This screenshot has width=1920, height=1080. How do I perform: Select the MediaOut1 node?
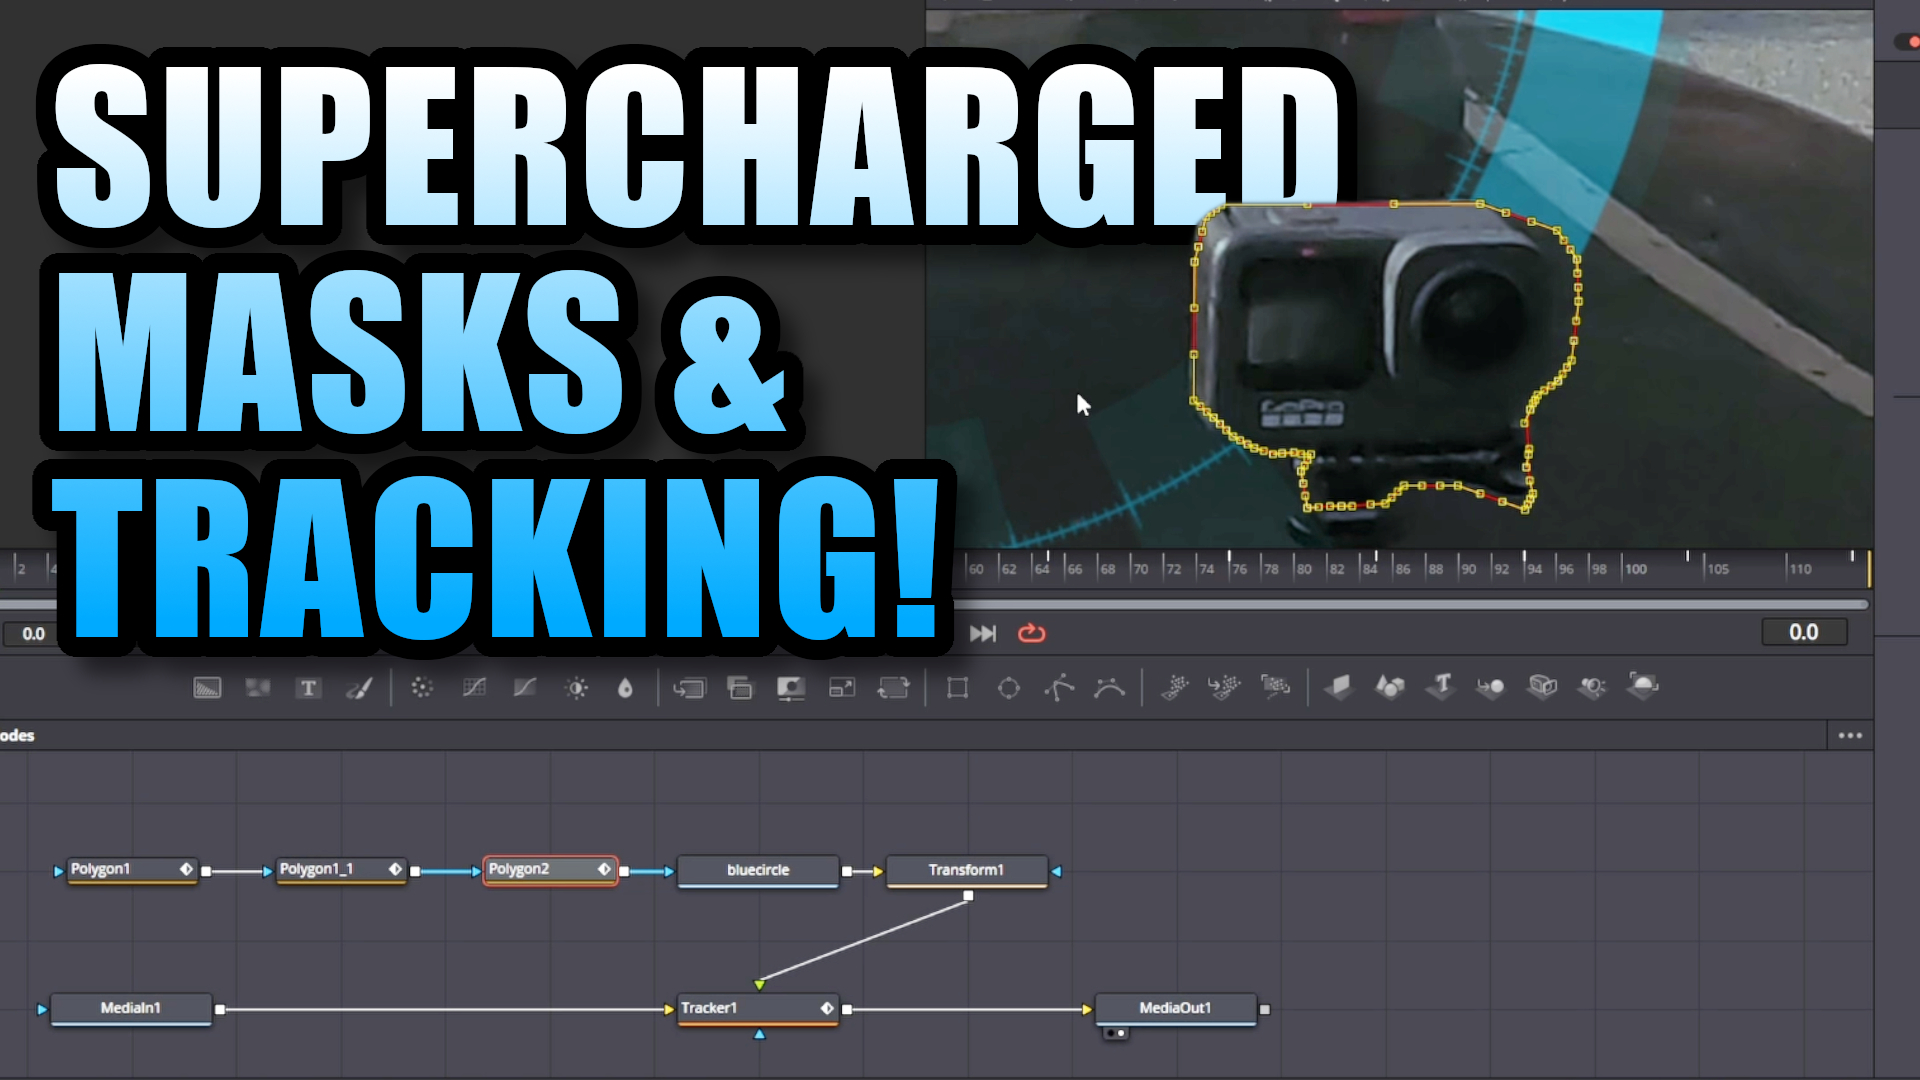click(1176, 1009)
